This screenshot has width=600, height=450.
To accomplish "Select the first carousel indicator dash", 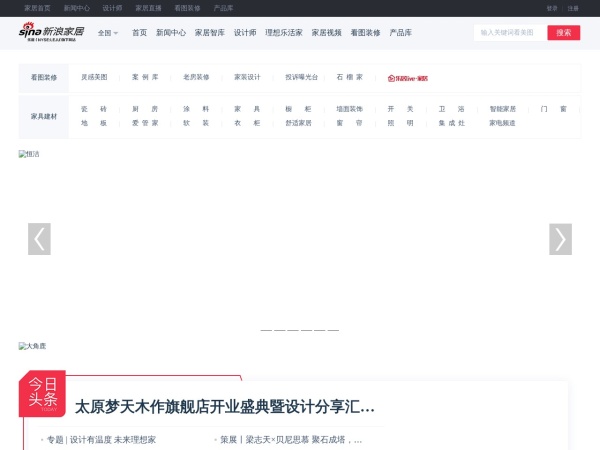I will click(x=266, y=330).
